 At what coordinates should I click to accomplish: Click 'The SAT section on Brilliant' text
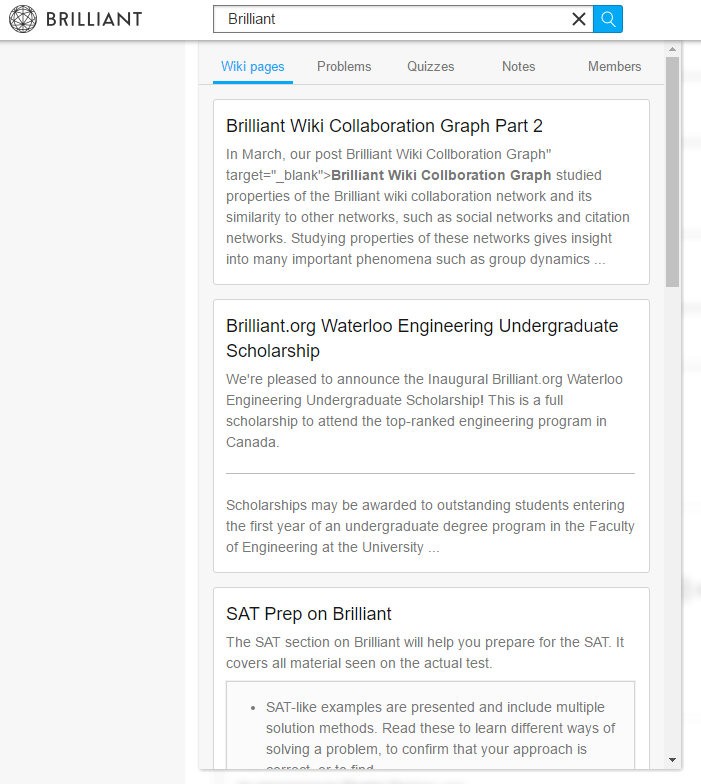pos(425,652)
